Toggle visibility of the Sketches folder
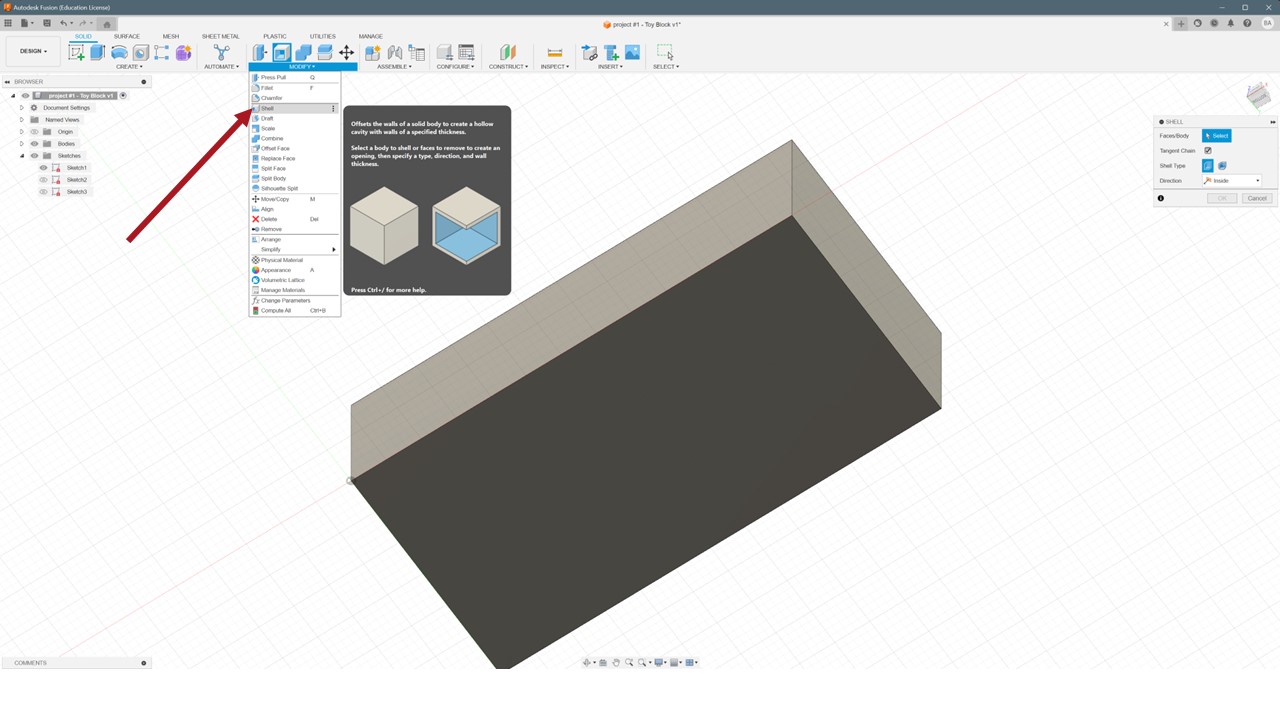Viewport: 1280px width, 720px height. 34,156
